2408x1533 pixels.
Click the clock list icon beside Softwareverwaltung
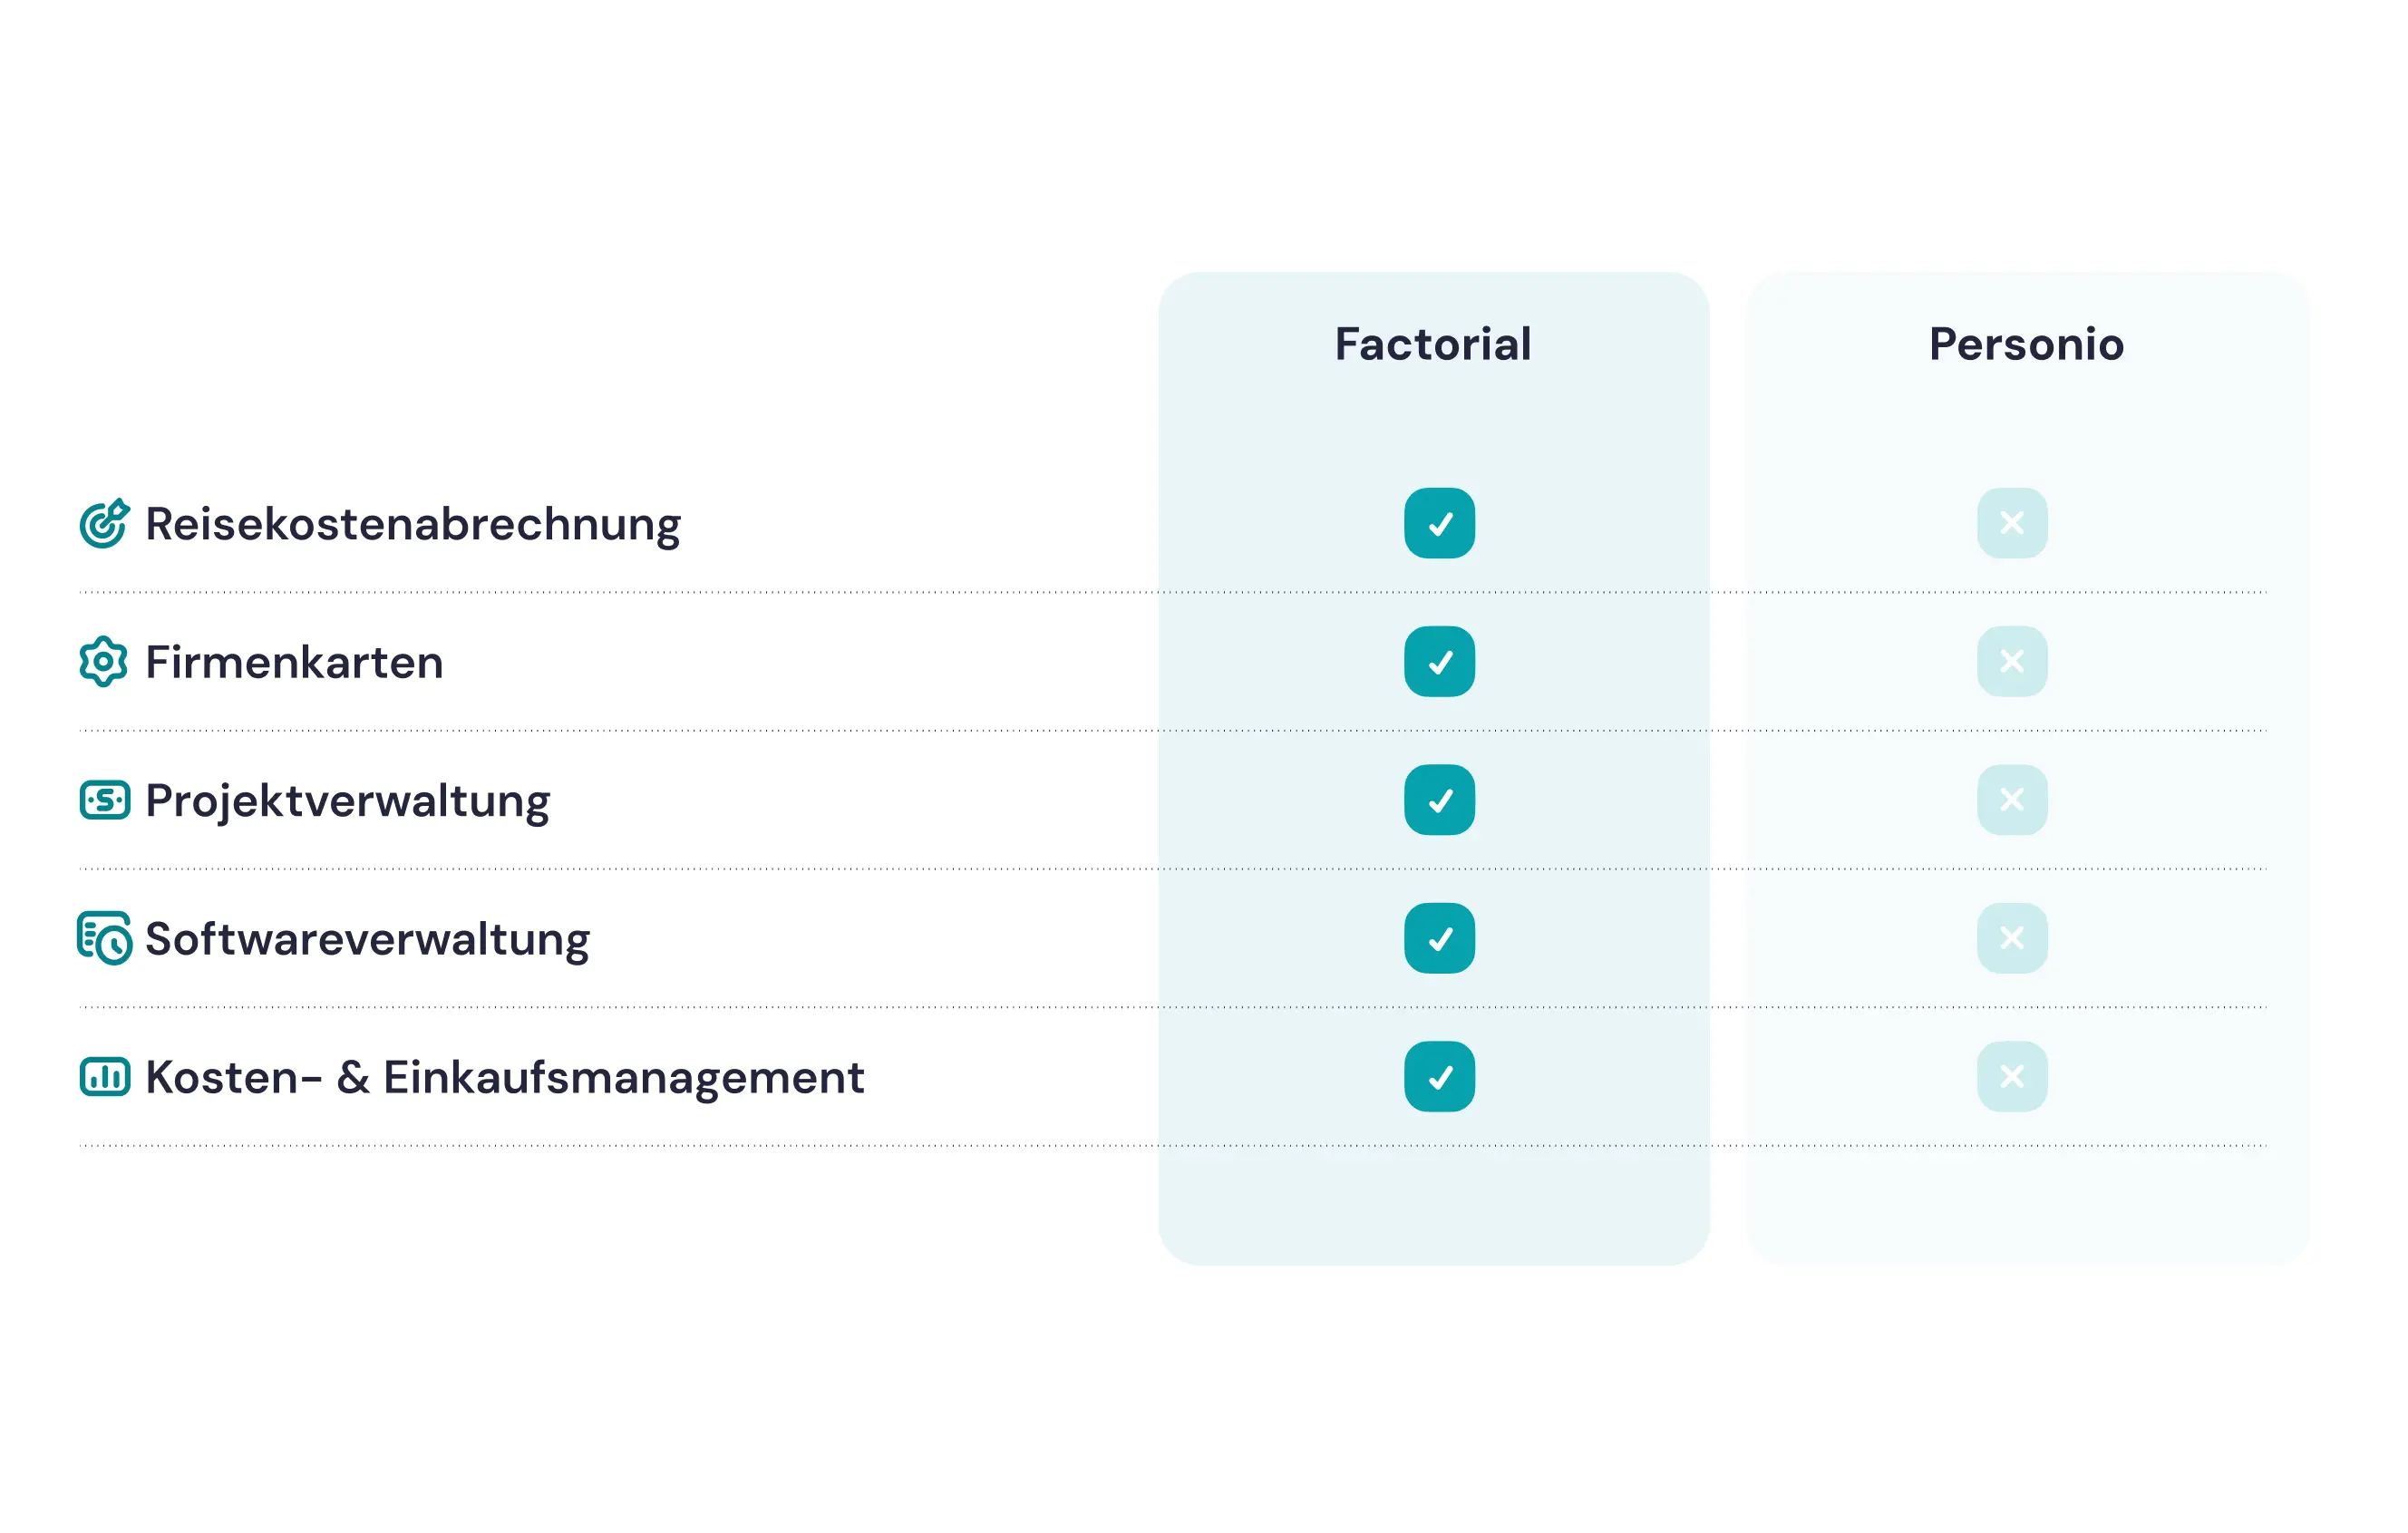(x=105, y=938)
